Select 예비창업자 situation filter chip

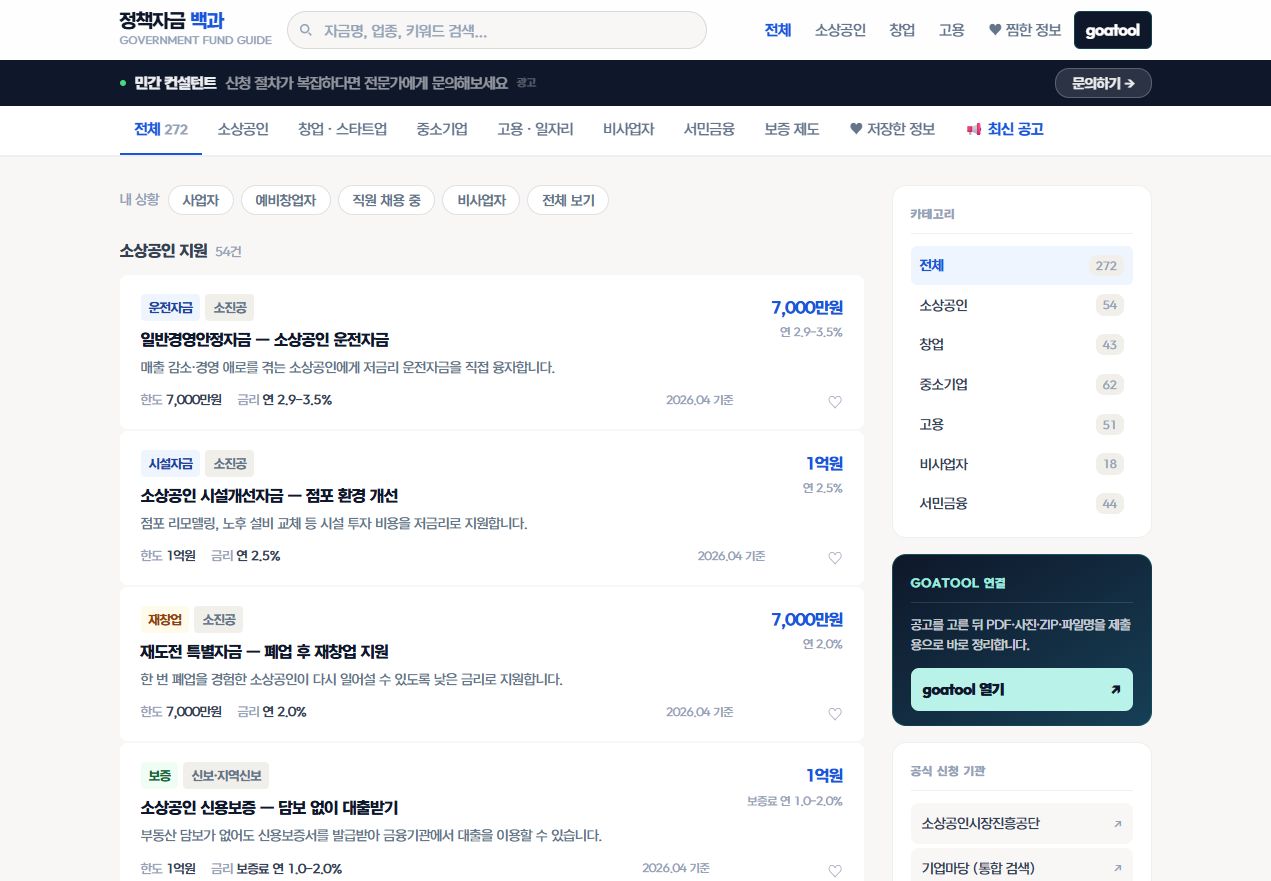pos(286,200)
